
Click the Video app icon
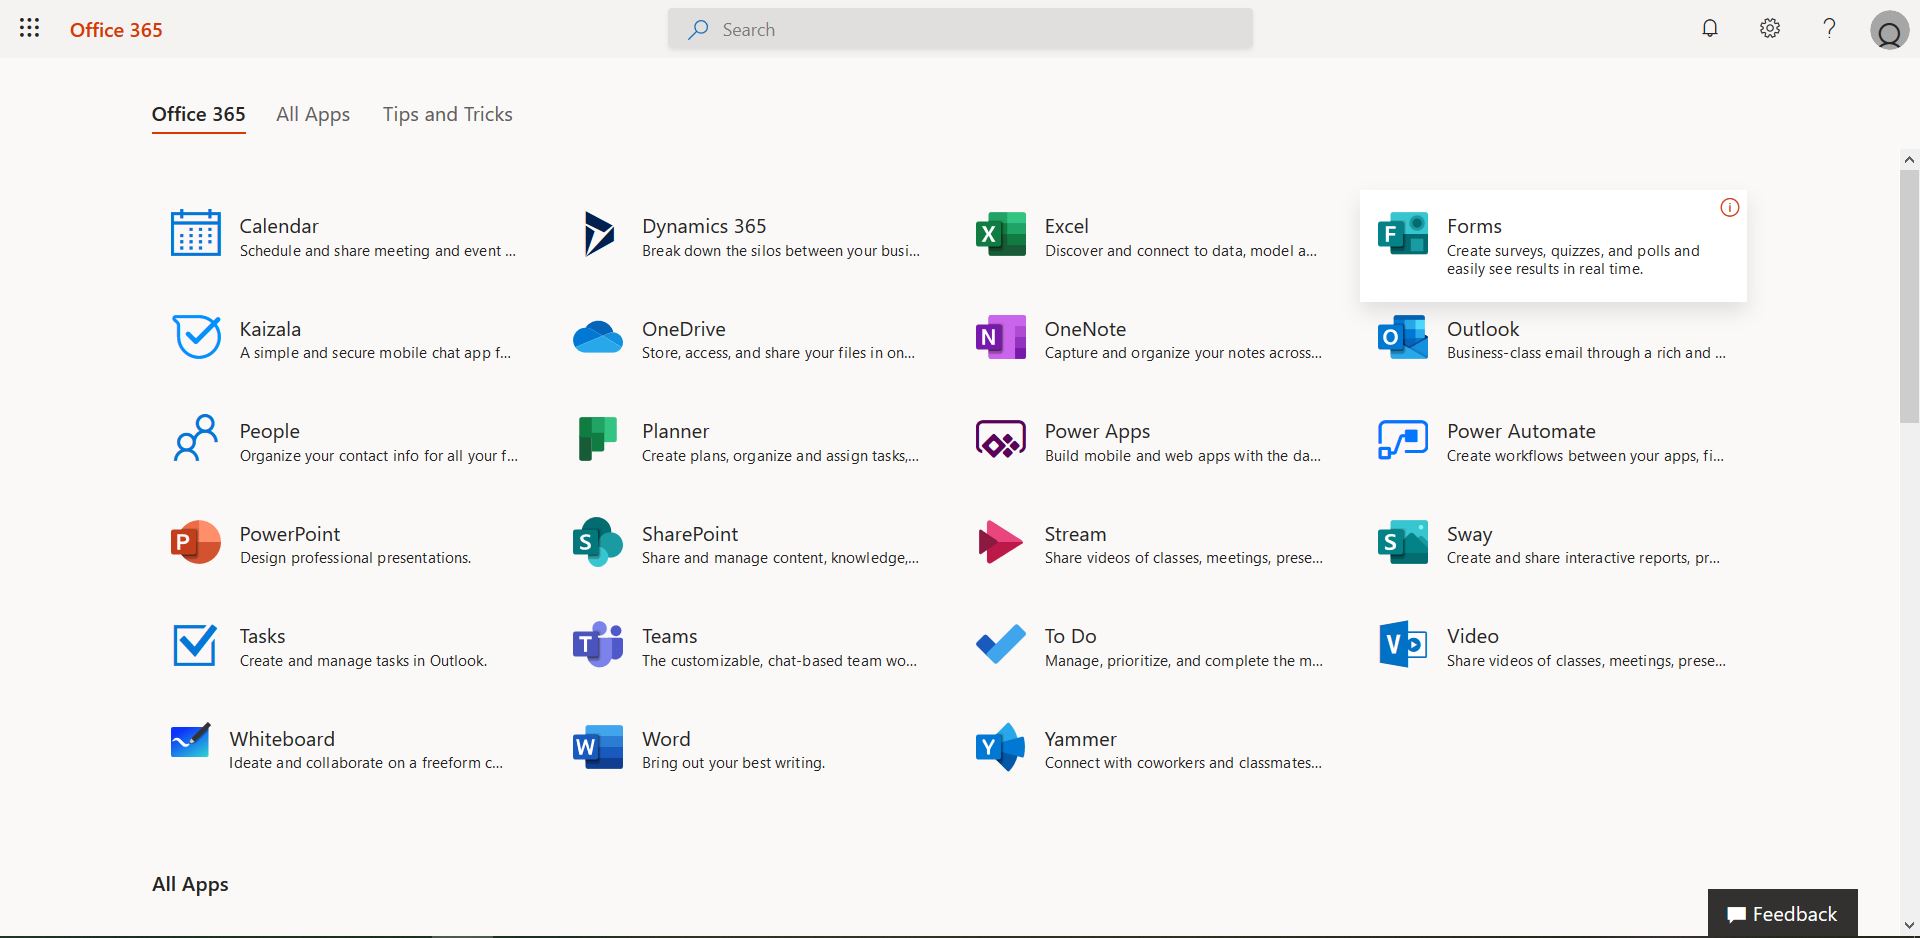coord(1403,645)
